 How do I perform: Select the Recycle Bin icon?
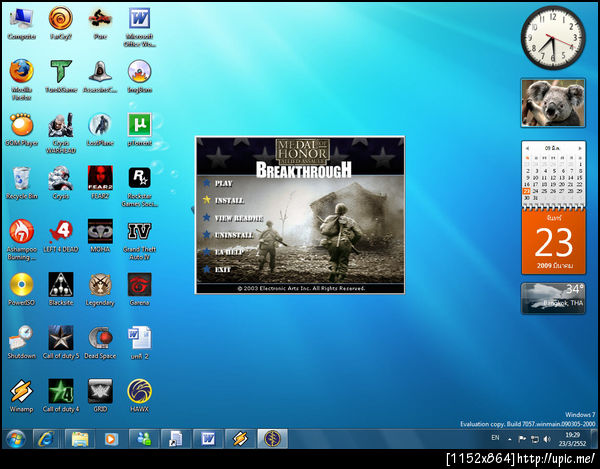pyautogui.click(x=21, y=183)
